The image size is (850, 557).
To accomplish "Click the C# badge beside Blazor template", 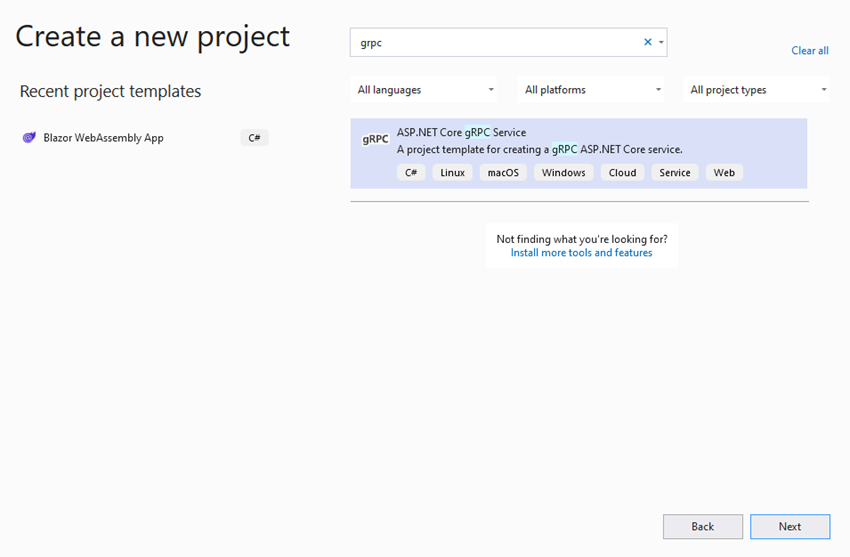I will point(254,138).
